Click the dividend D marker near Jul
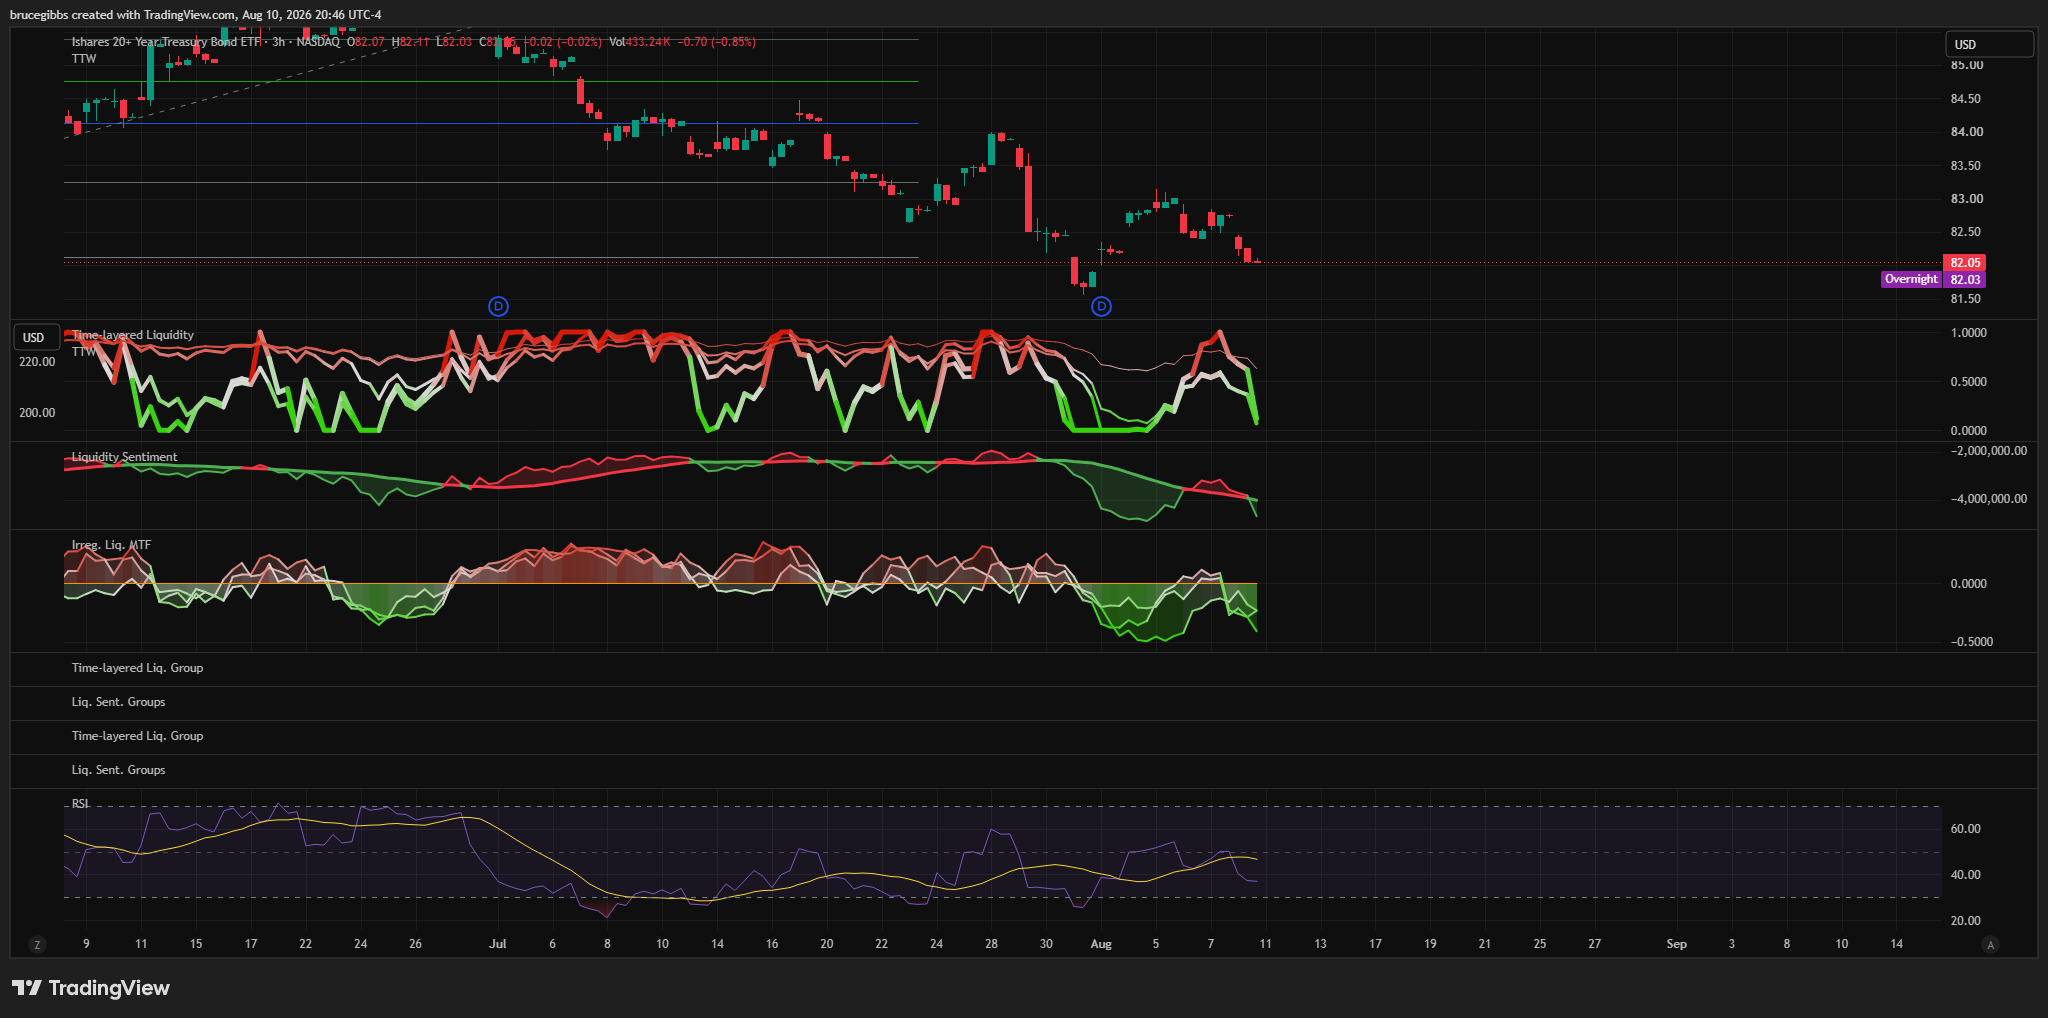 (498, 306)
